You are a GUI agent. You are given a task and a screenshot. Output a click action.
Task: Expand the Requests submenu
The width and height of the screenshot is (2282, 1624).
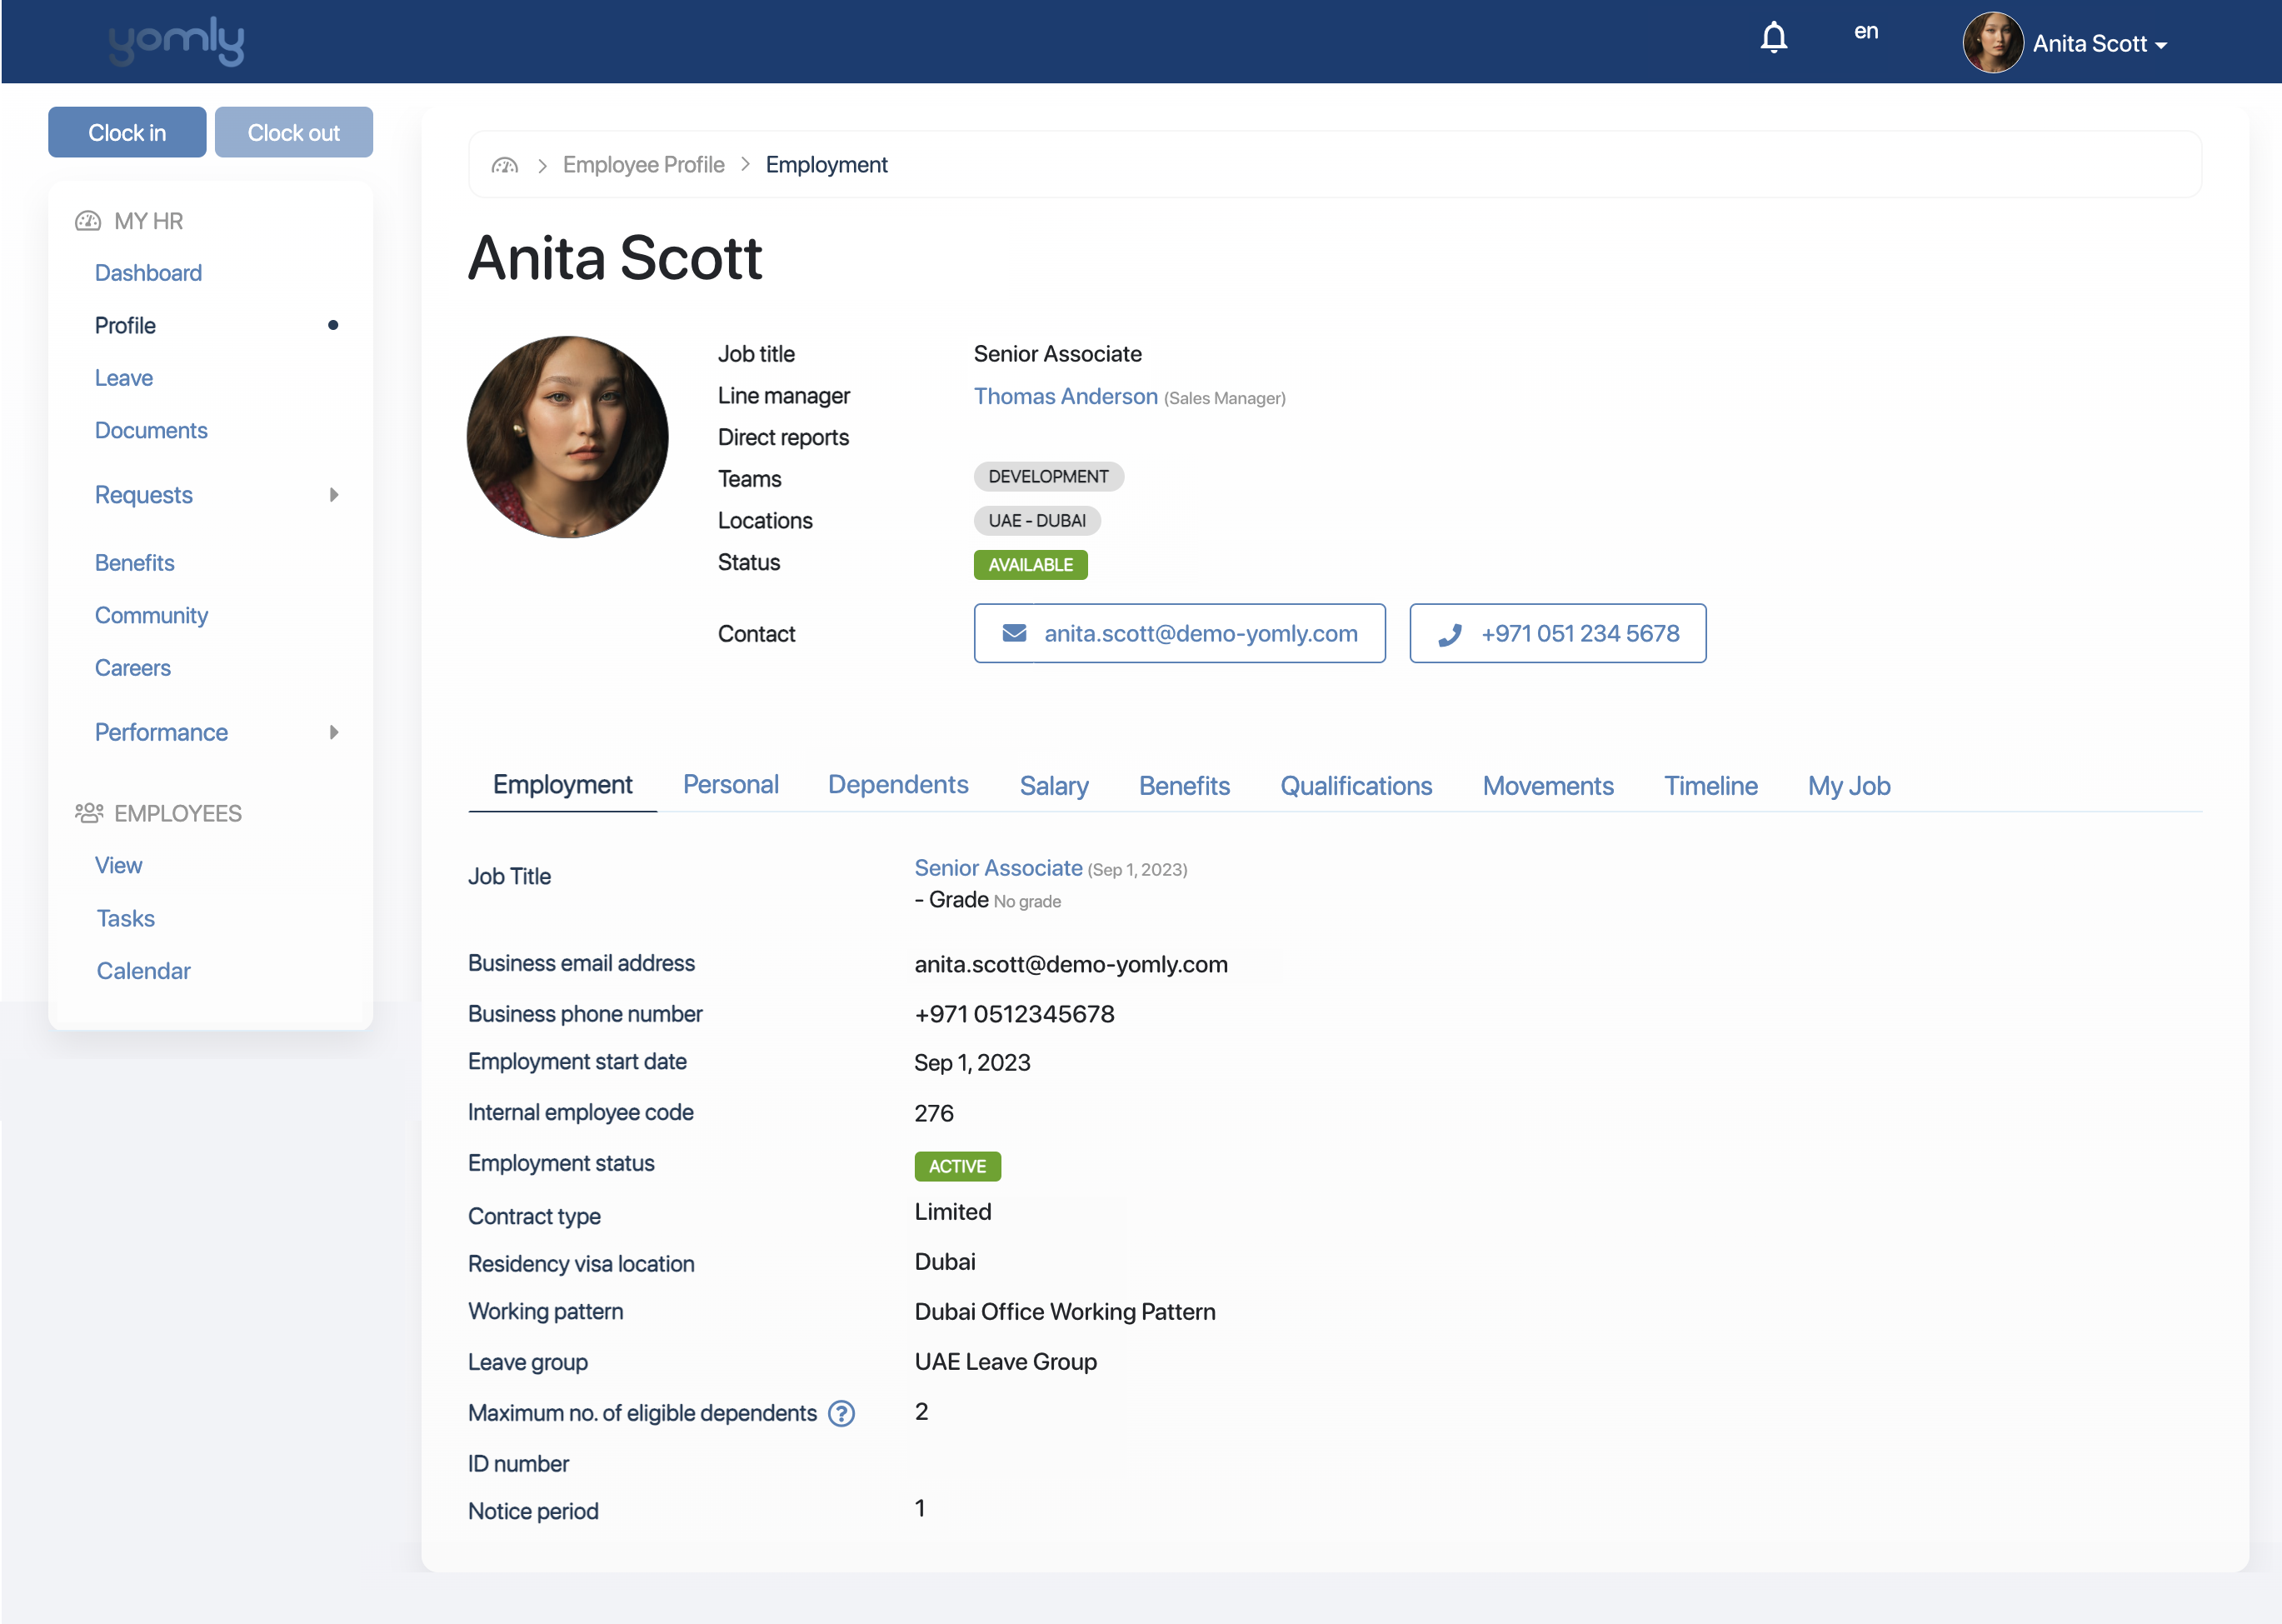(x=334, y=495)
